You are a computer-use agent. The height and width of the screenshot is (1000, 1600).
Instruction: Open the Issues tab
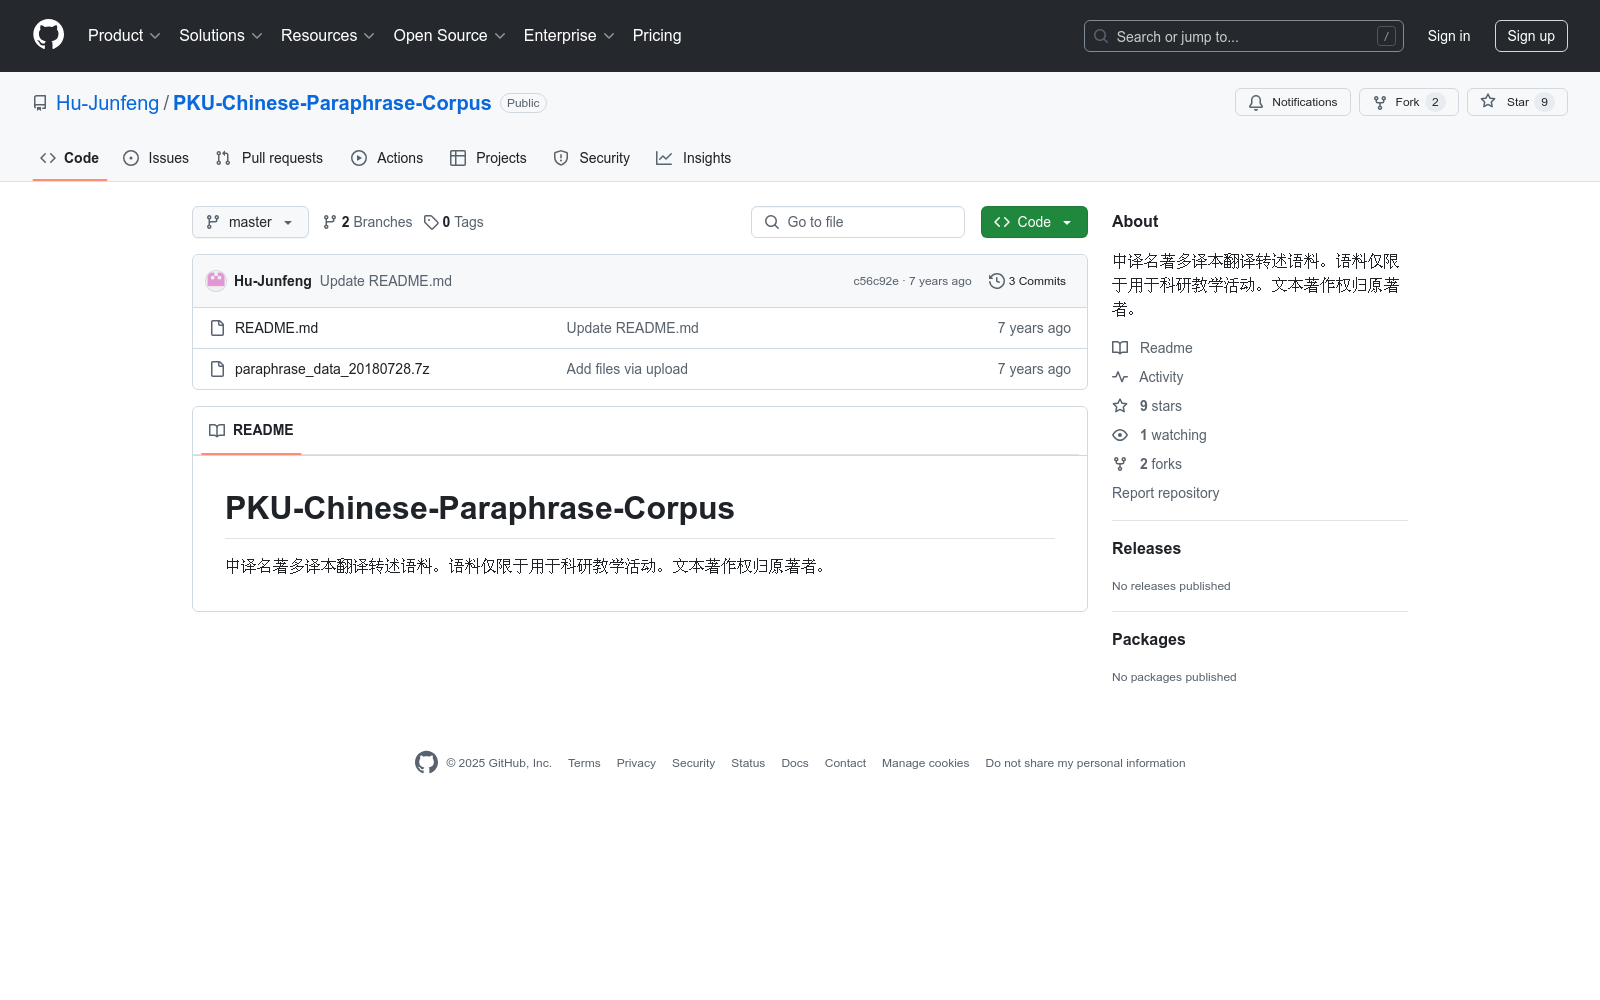[156, 158]
